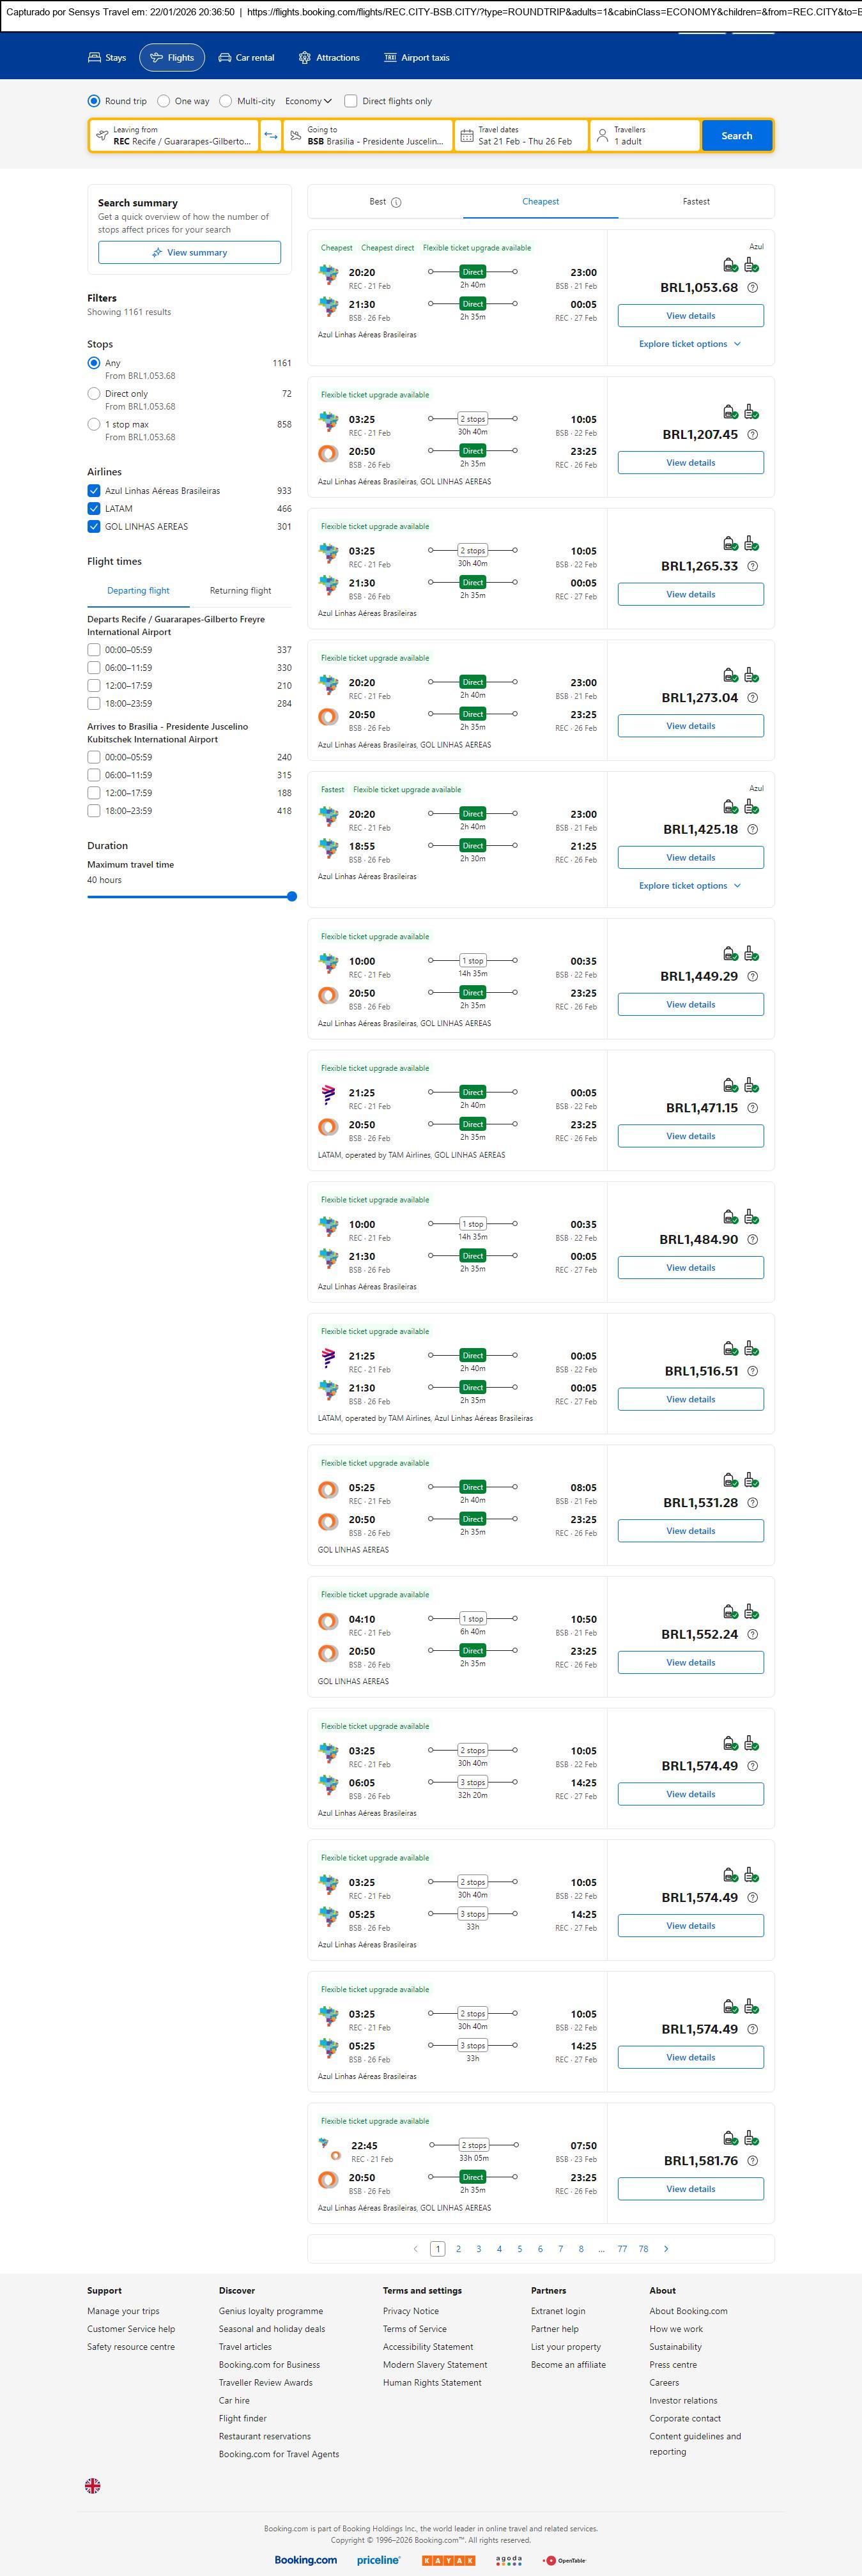Click the info icon beside the Best tab
This screenshot has height=2576, width=862.
tap(396, 202)
